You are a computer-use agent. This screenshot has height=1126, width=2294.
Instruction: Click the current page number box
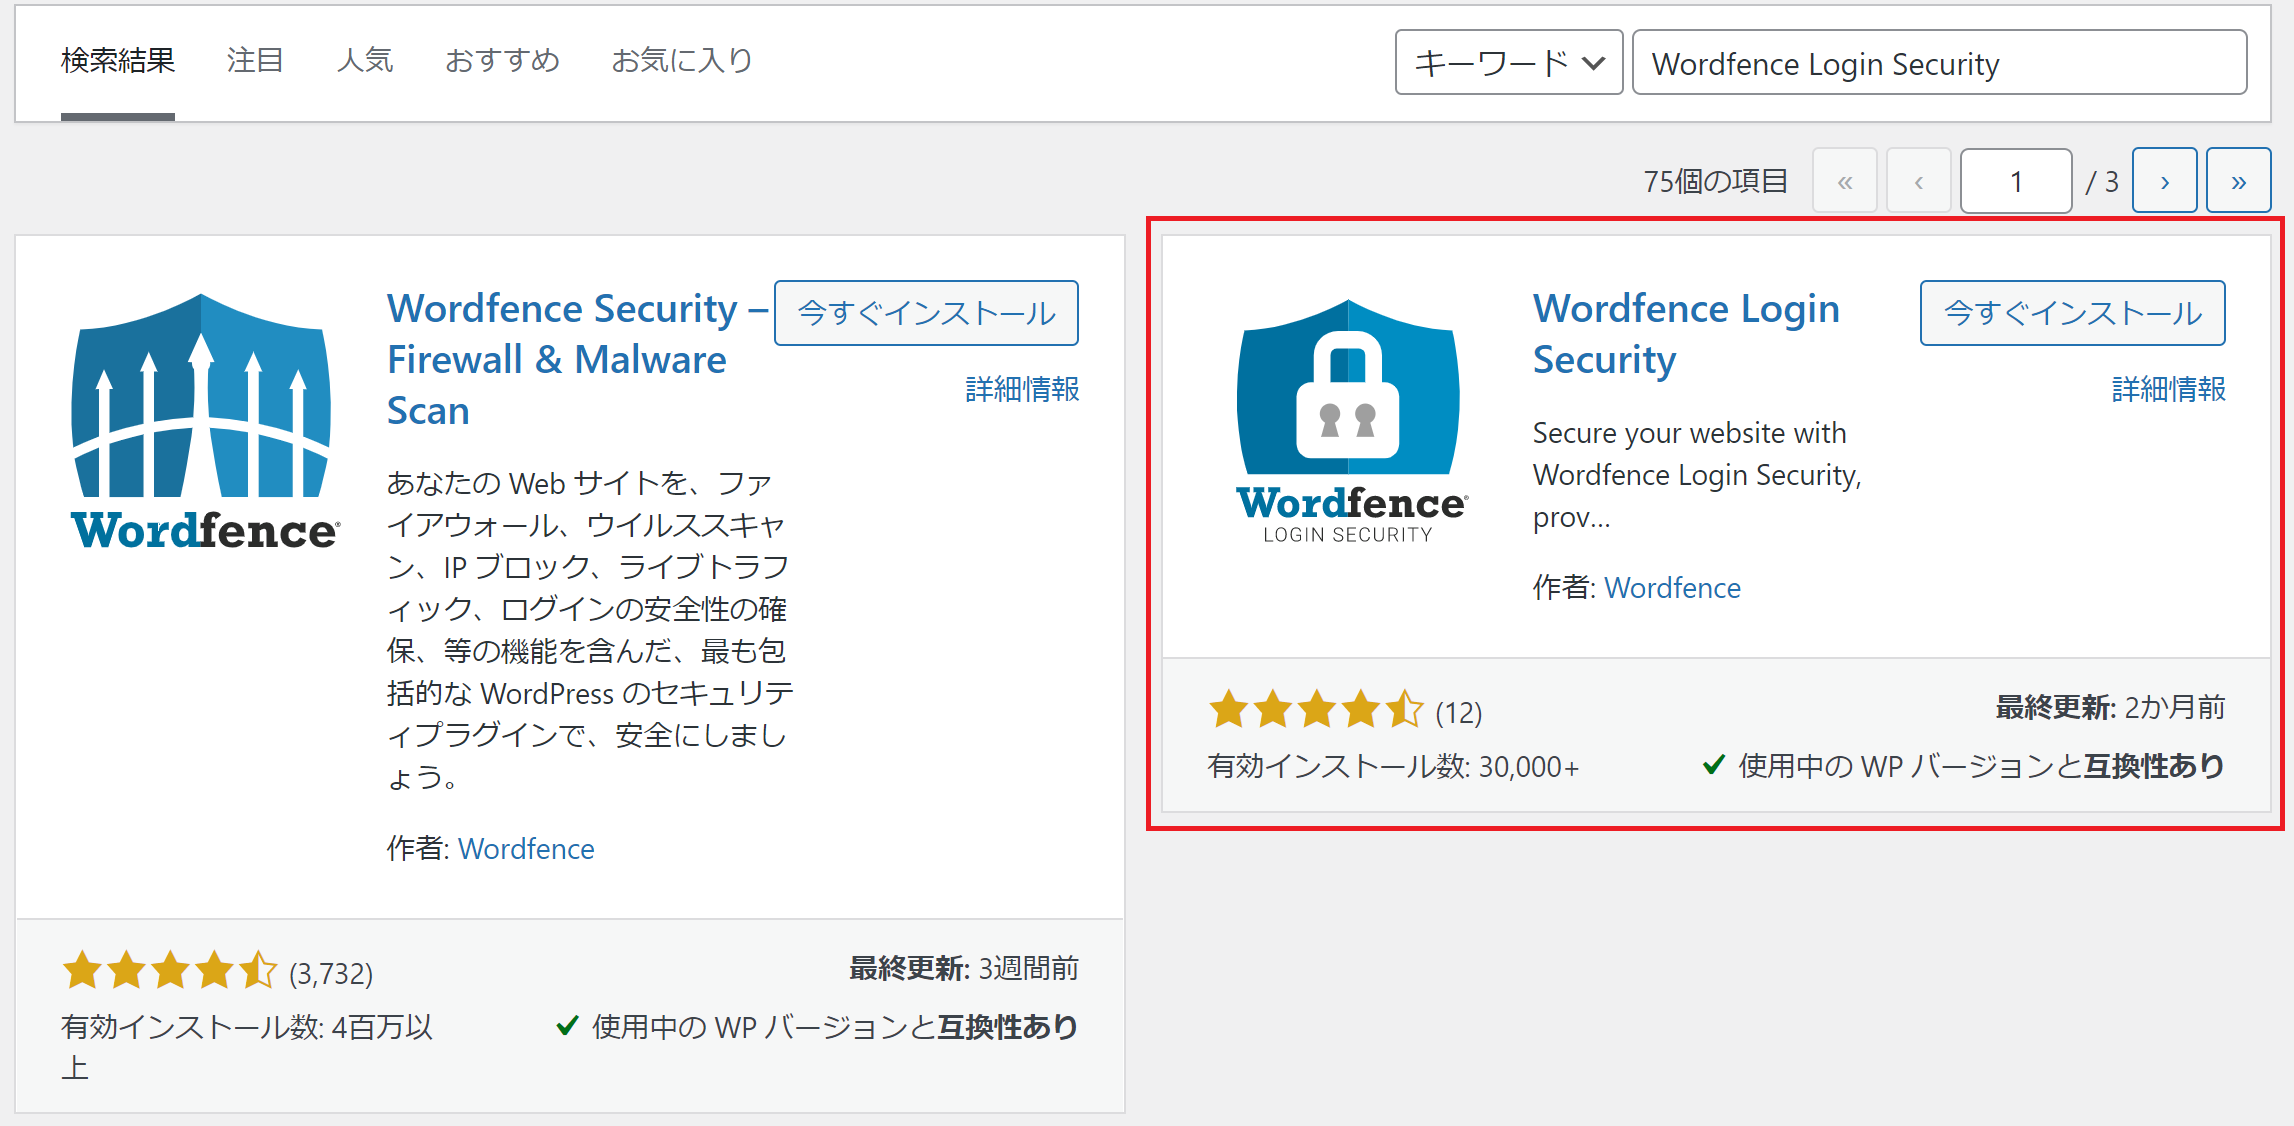[x=2015, y=181]
